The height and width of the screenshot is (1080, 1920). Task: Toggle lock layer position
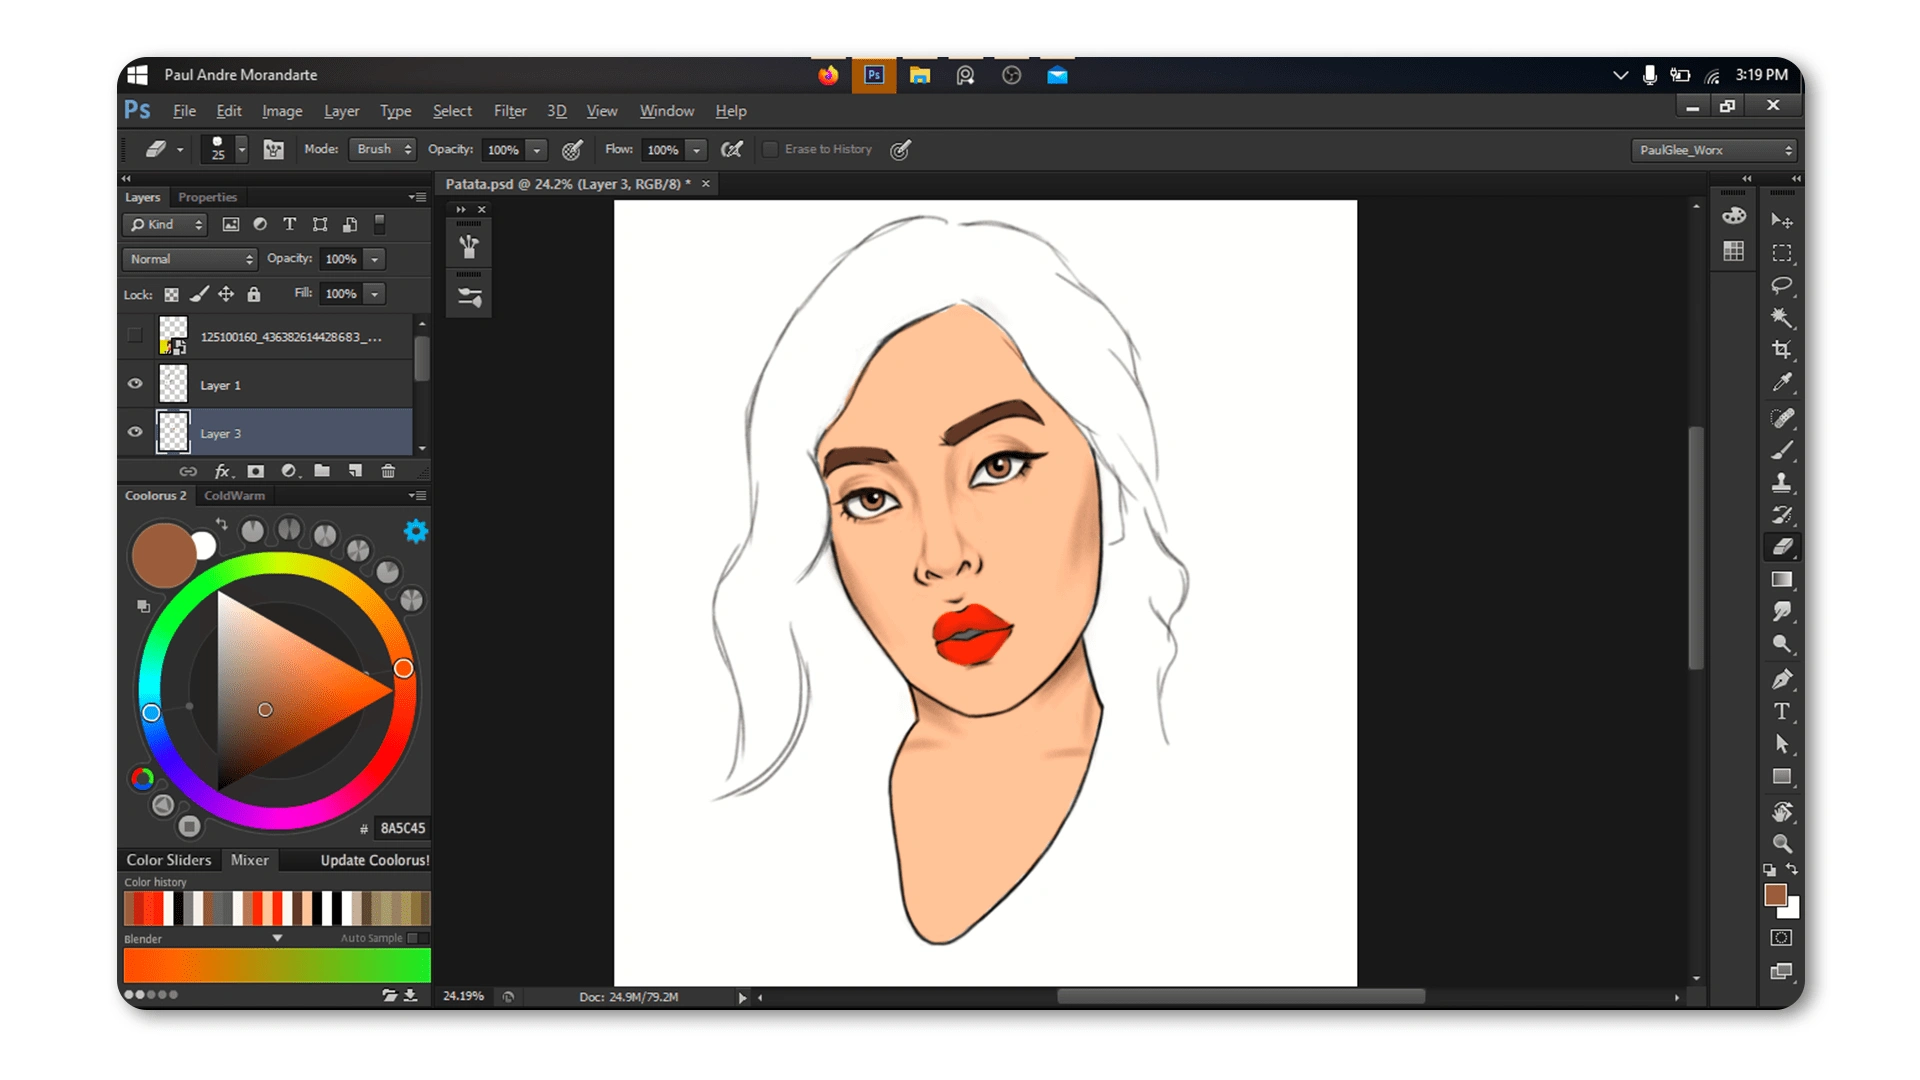pos(226,294)
